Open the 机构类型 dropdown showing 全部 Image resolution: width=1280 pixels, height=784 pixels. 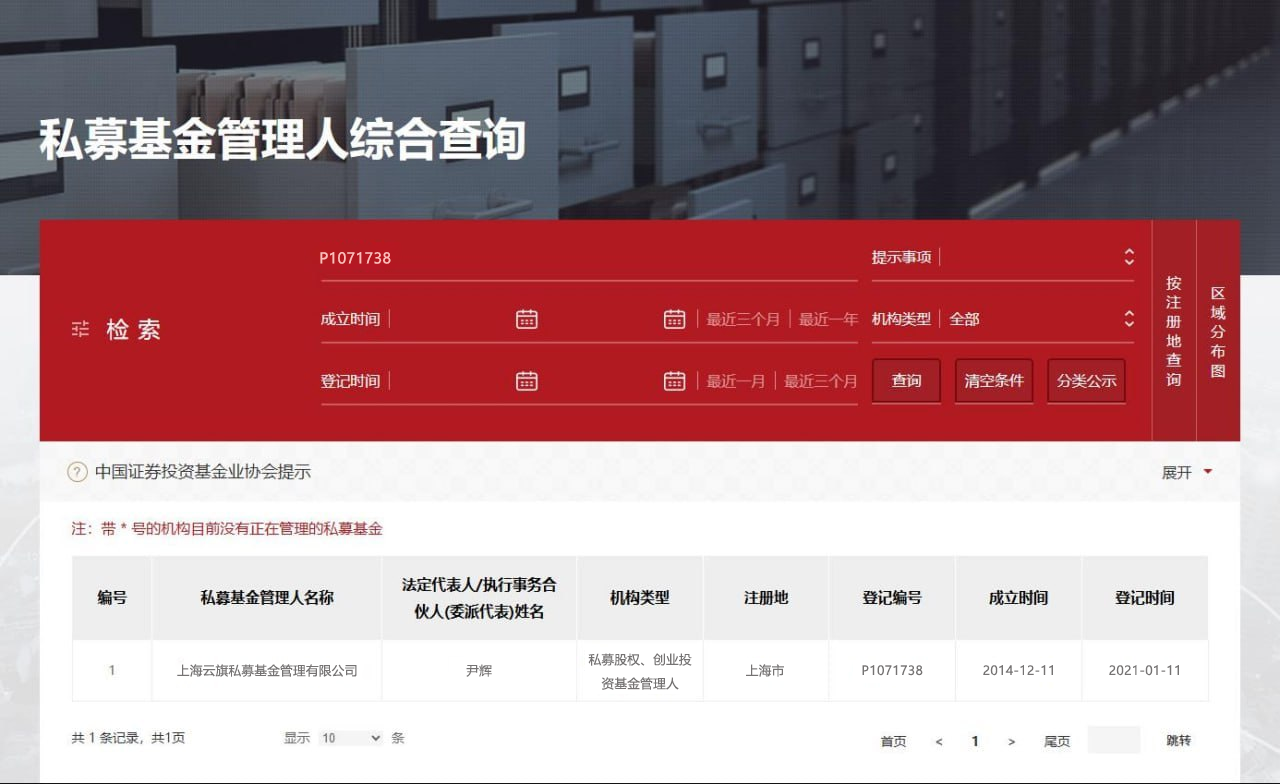pos(1037,319)
